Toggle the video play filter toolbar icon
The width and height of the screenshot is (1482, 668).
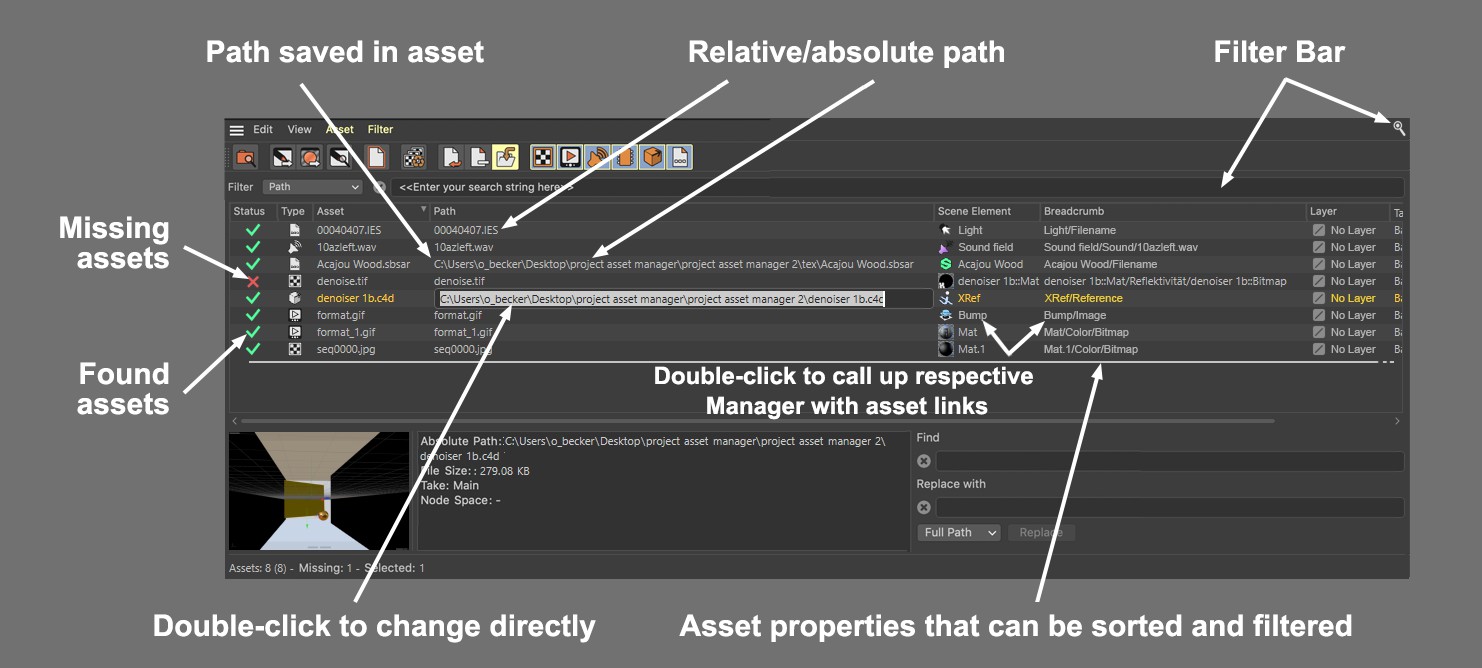570,157
